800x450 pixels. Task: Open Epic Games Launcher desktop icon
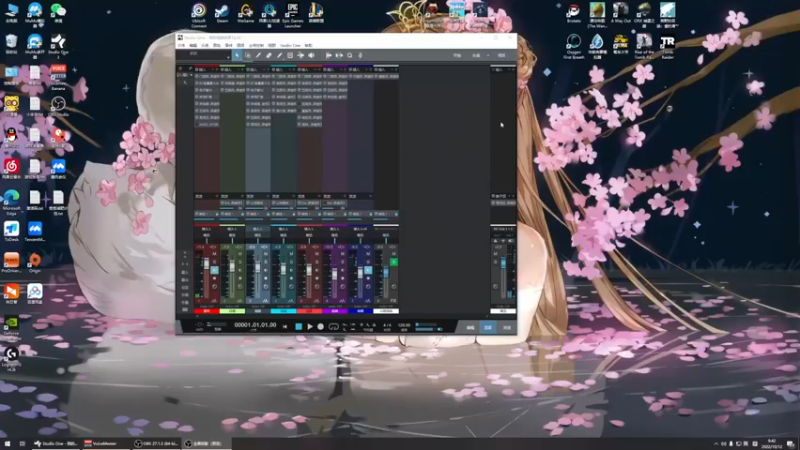(x=292, y=15)
